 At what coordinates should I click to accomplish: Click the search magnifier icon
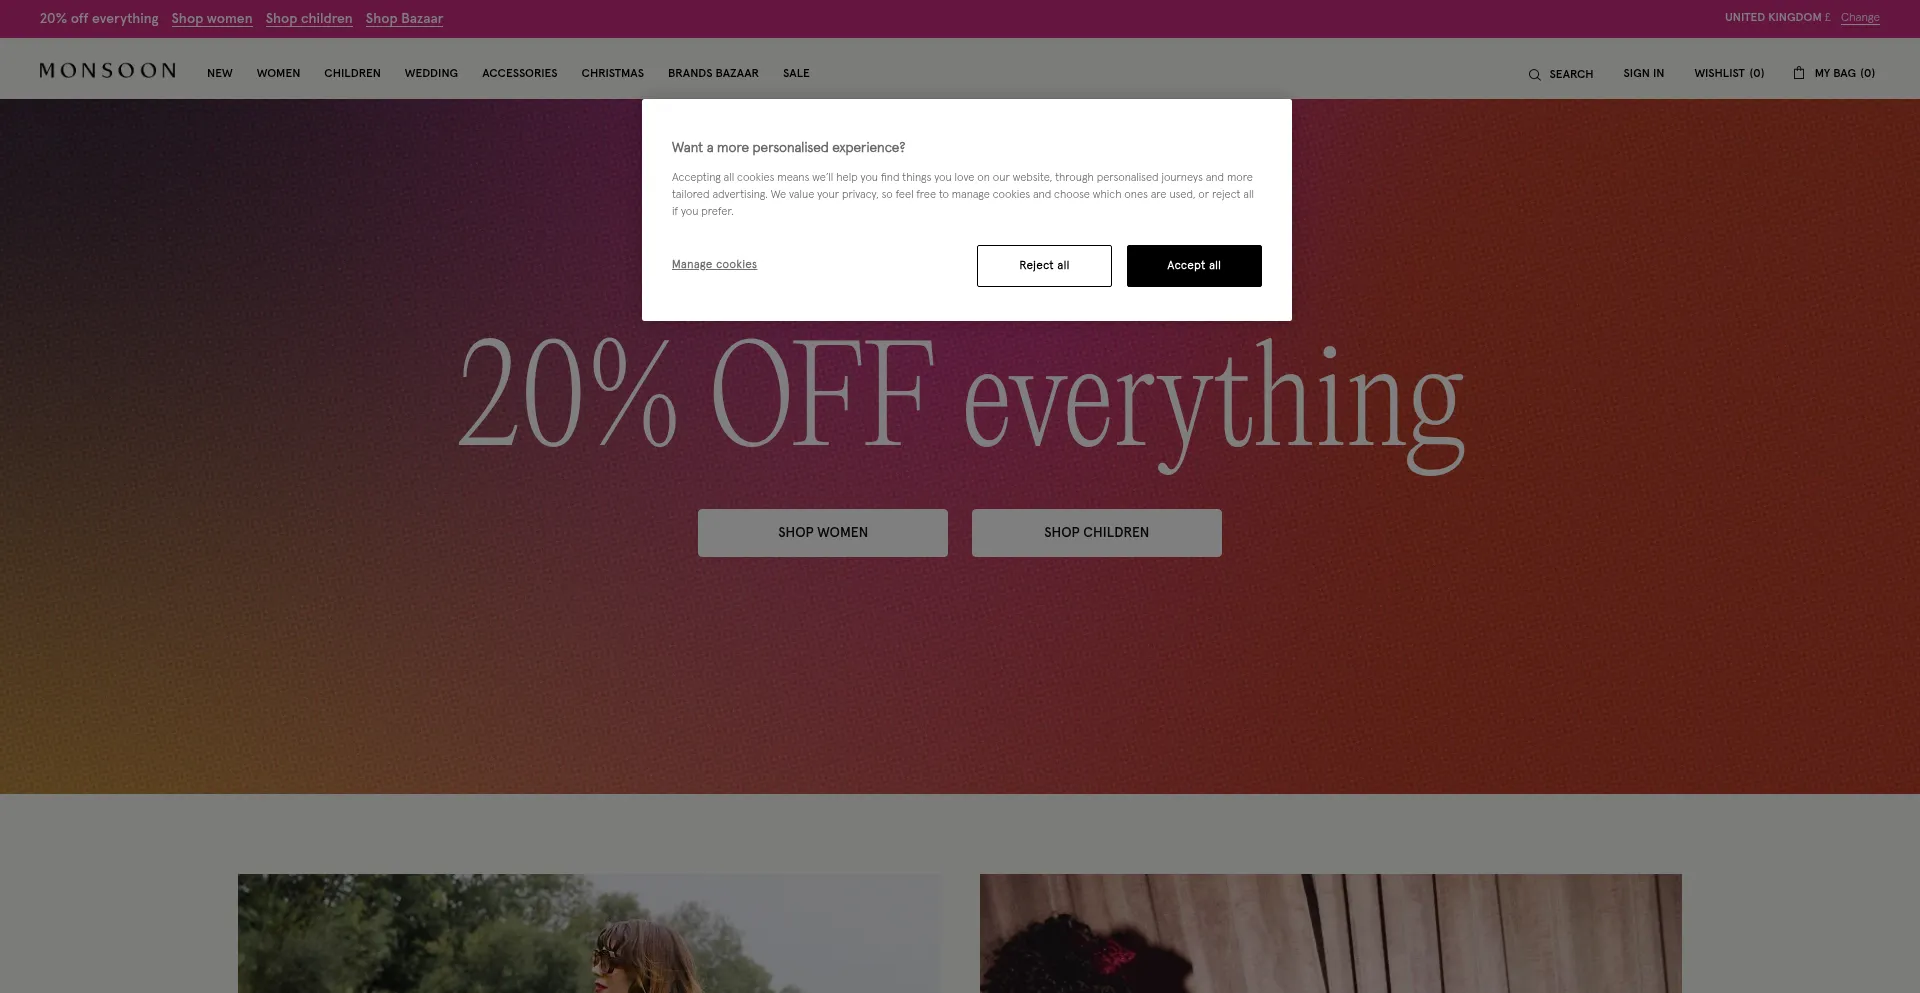1534,74
